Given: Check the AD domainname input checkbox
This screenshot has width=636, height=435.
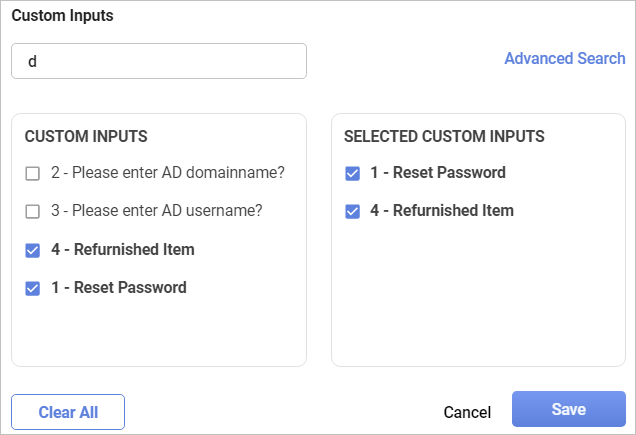Looking at the screenshot, I should coord(33,173).
